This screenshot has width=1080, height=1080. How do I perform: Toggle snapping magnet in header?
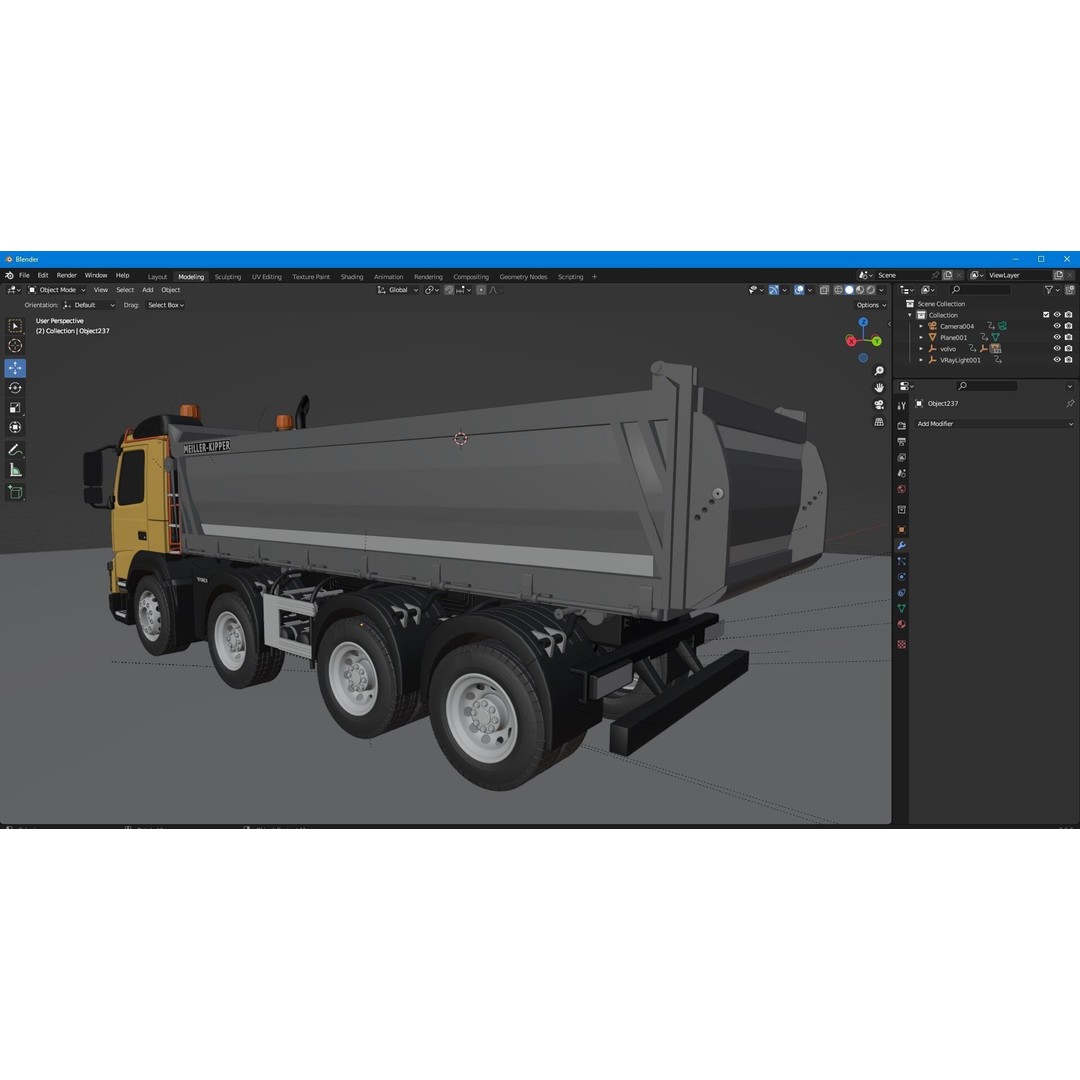[x=449, y=290]
